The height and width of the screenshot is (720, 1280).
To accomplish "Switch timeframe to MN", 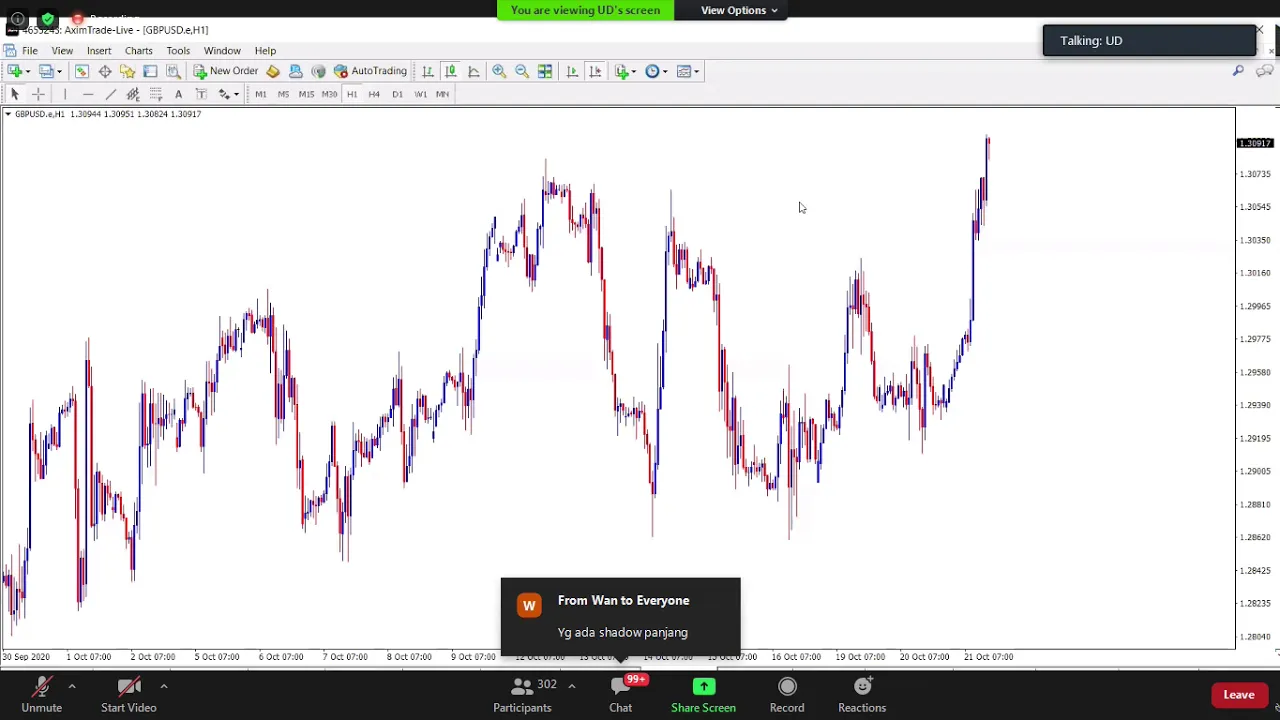I will point(442,94).
